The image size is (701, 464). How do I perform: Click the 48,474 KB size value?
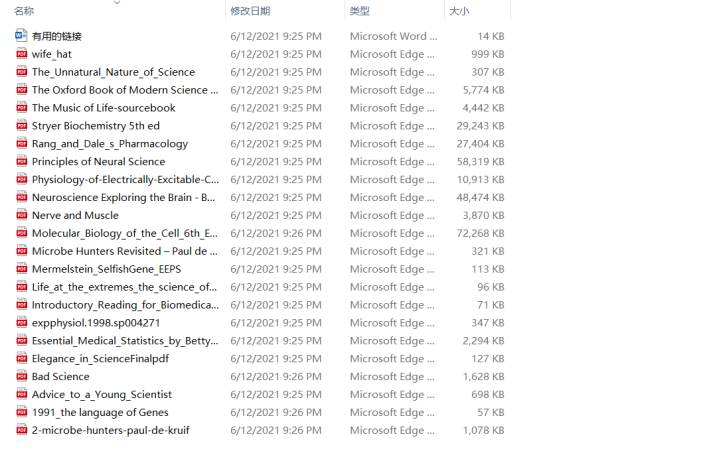(x=480, y=197)
